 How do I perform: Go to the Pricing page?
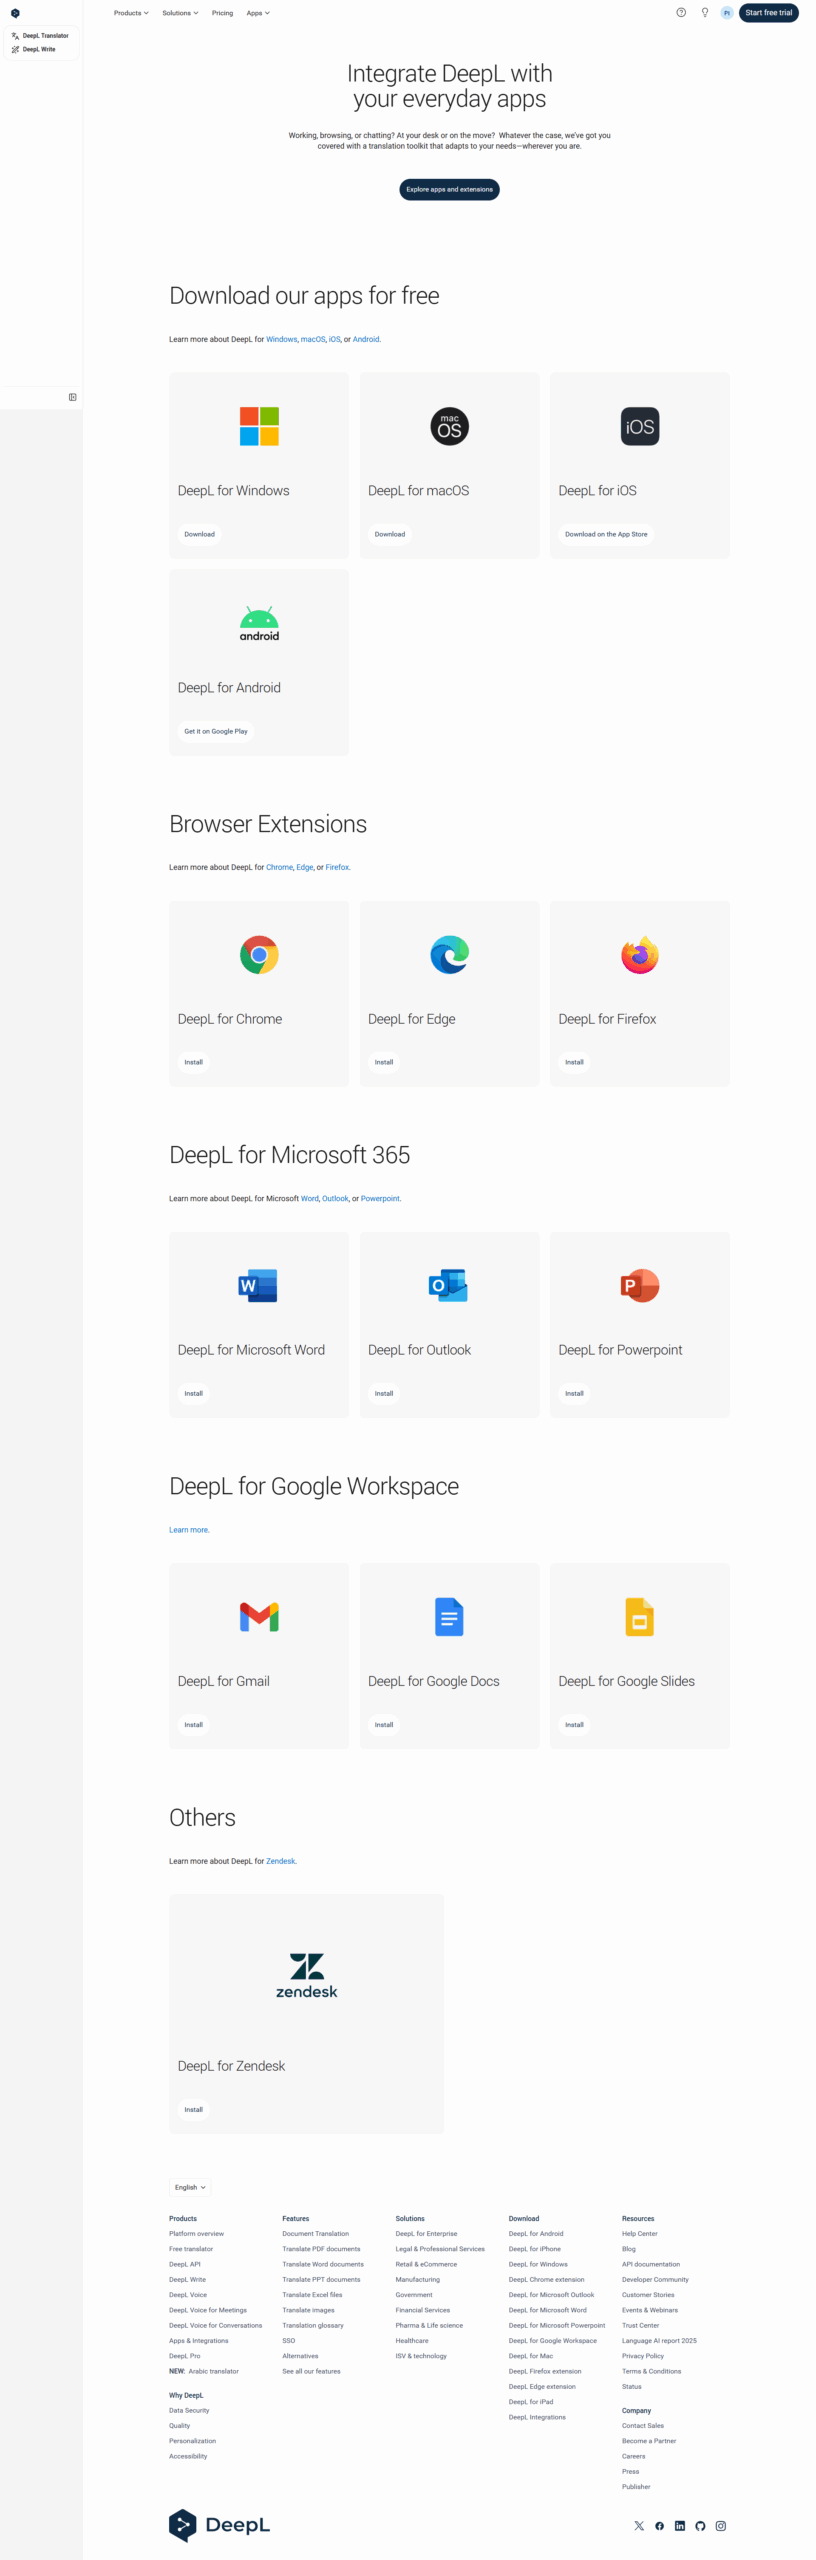pyautogui.click(x=222, y=13)
